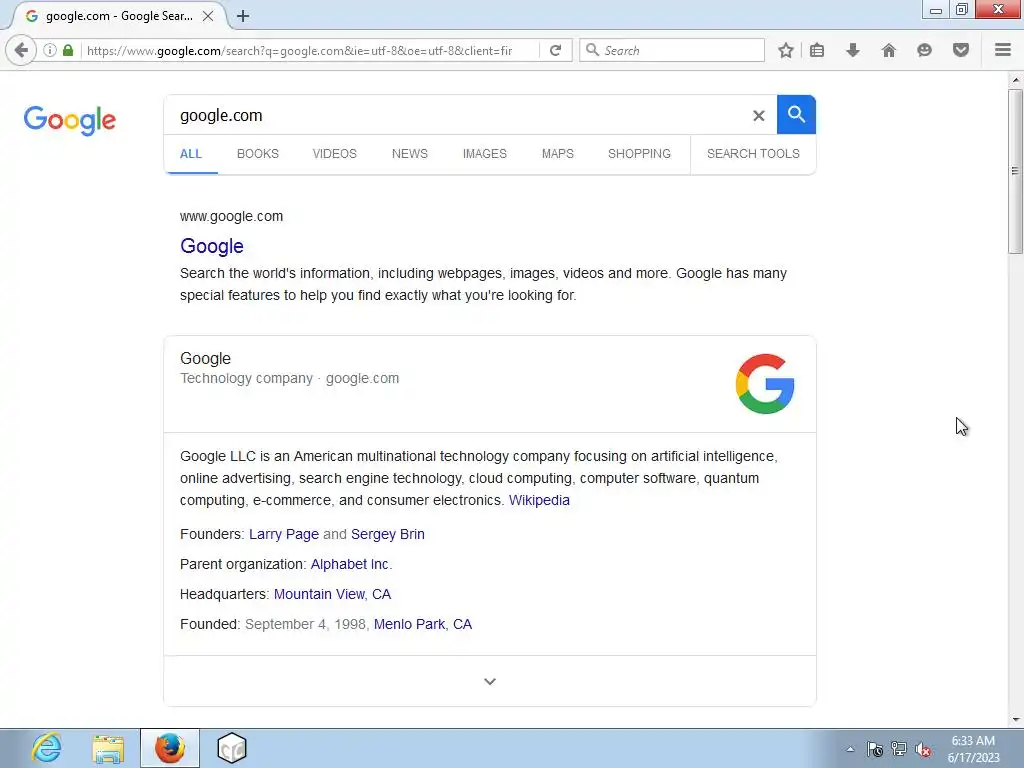The height and width of the screenshot is (768, 1024).
Task: Open the Google result title link
Action: click(x=212, y=246)
